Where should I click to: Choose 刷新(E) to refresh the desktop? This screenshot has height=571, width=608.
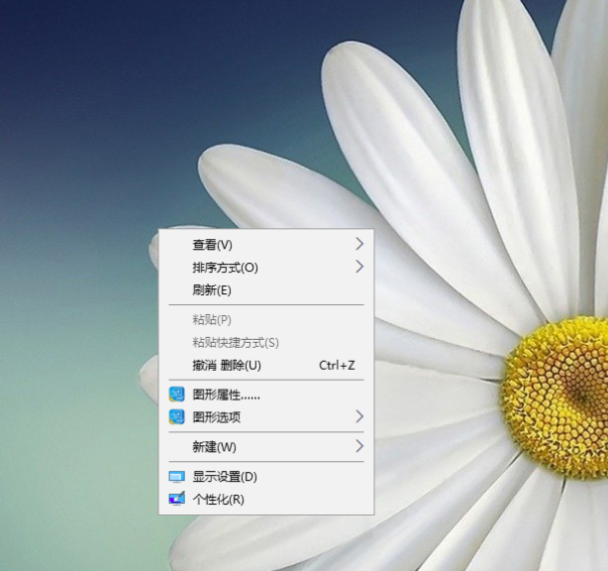click(266, 290)
